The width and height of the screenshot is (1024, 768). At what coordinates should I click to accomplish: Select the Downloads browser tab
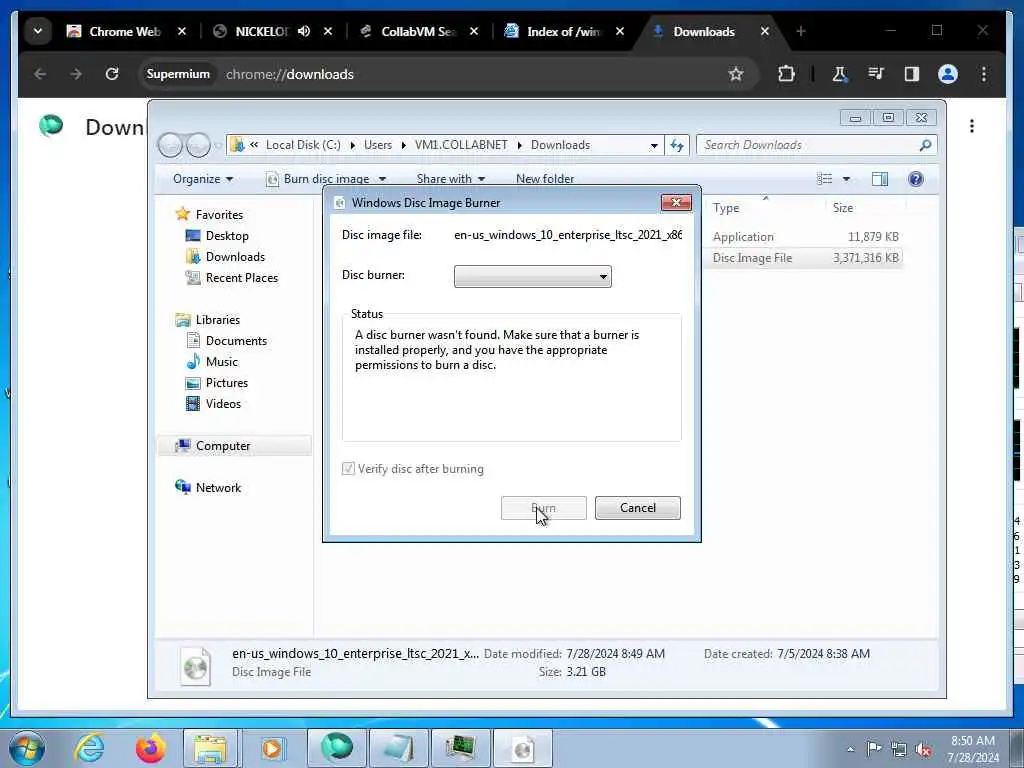pyautogui.click(x=704, y=31)
